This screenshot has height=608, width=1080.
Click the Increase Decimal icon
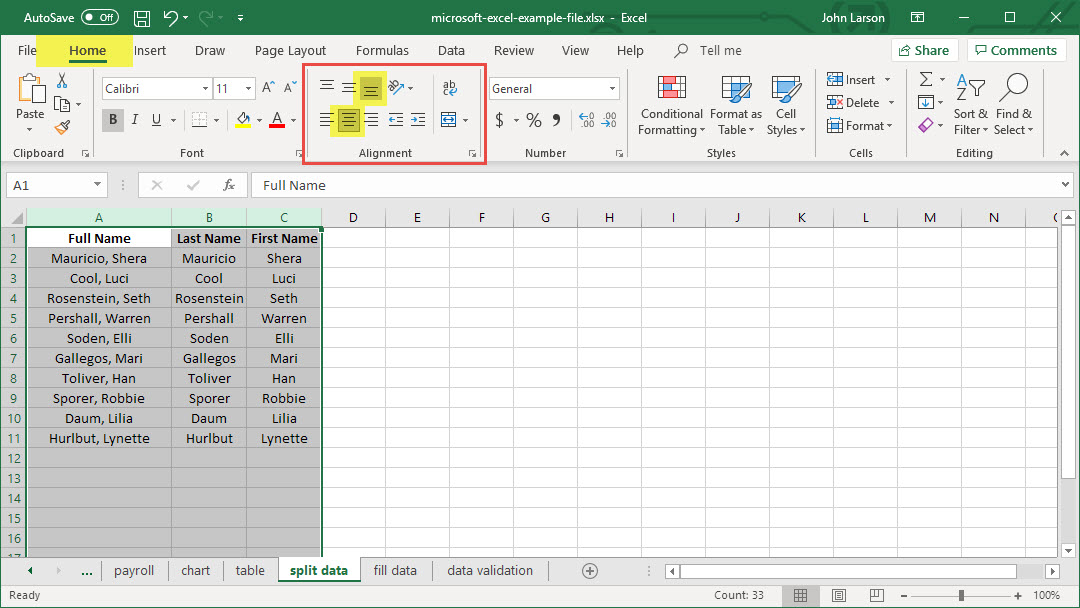(x=586, y=120)
